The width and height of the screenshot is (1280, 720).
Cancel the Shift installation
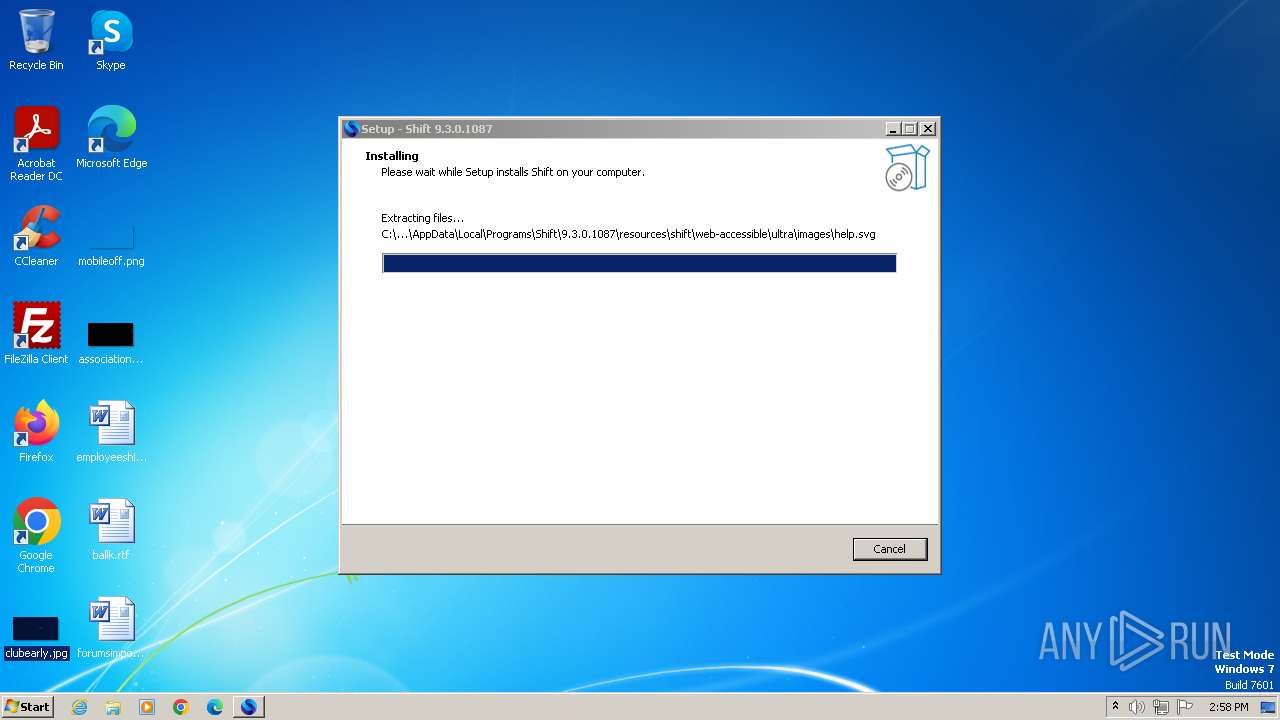889,549
